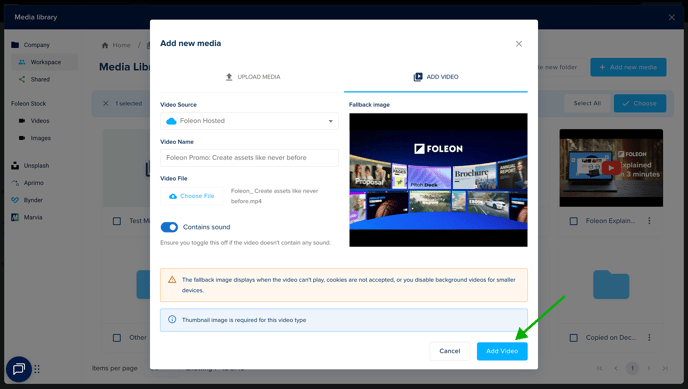
Task: Go to the last page
Action: (665, 368)
